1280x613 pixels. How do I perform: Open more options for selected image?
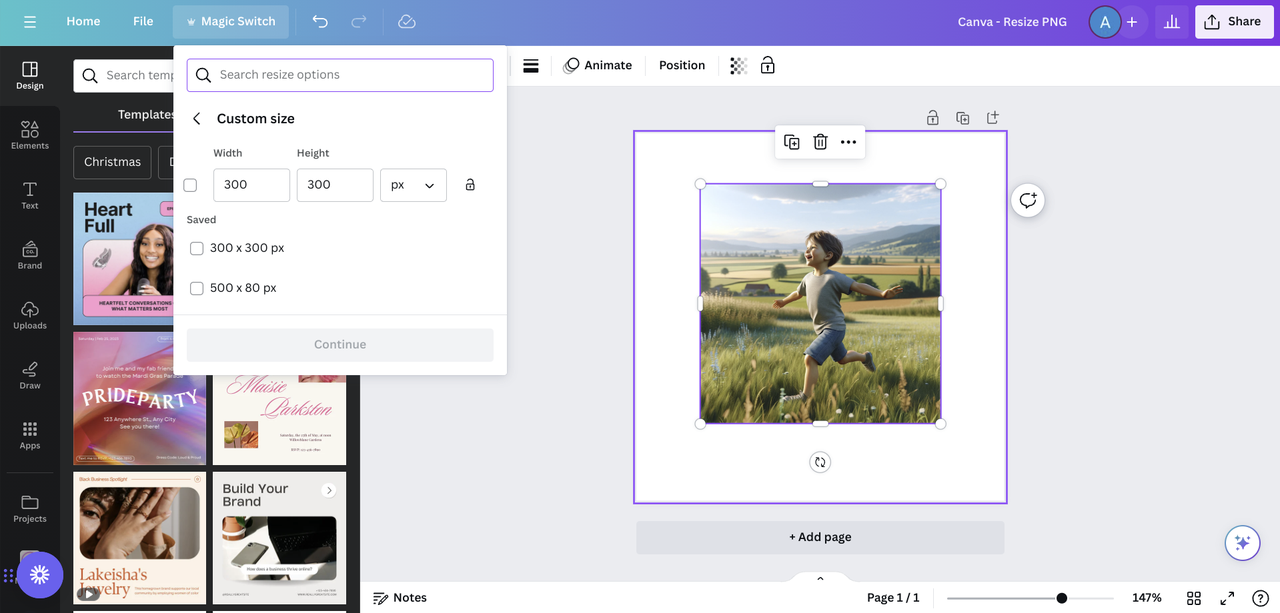tap(848, 142)
